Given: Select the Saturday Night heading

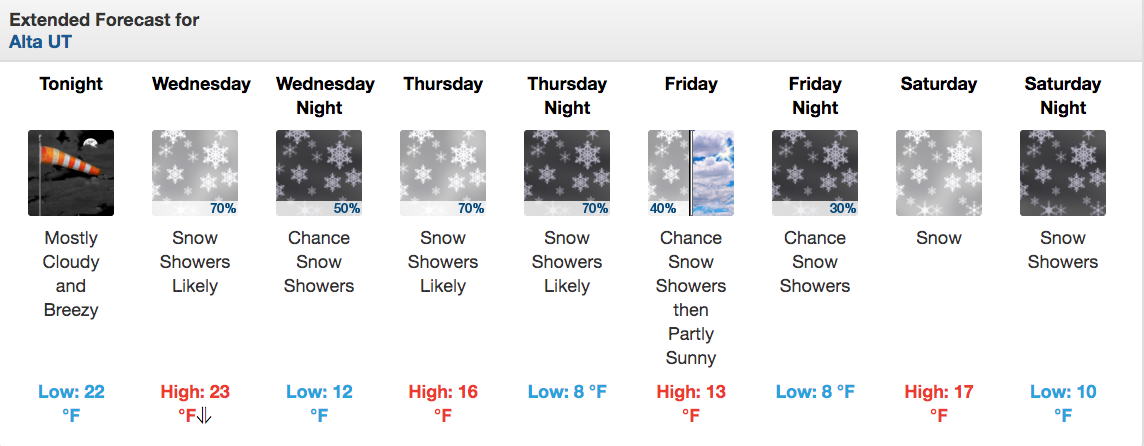Looking at the screenshot, I should [1063, 96].
